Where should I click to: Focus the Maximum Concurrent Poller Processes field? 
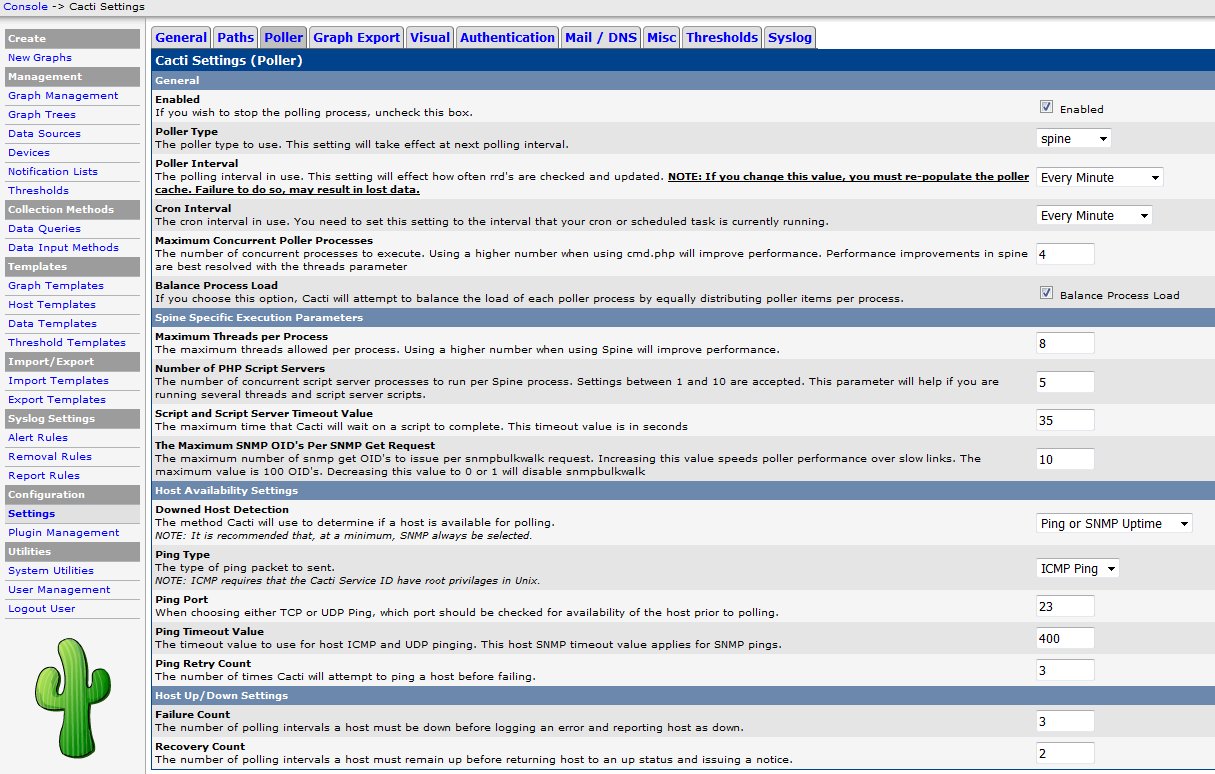coord(1065,254)
